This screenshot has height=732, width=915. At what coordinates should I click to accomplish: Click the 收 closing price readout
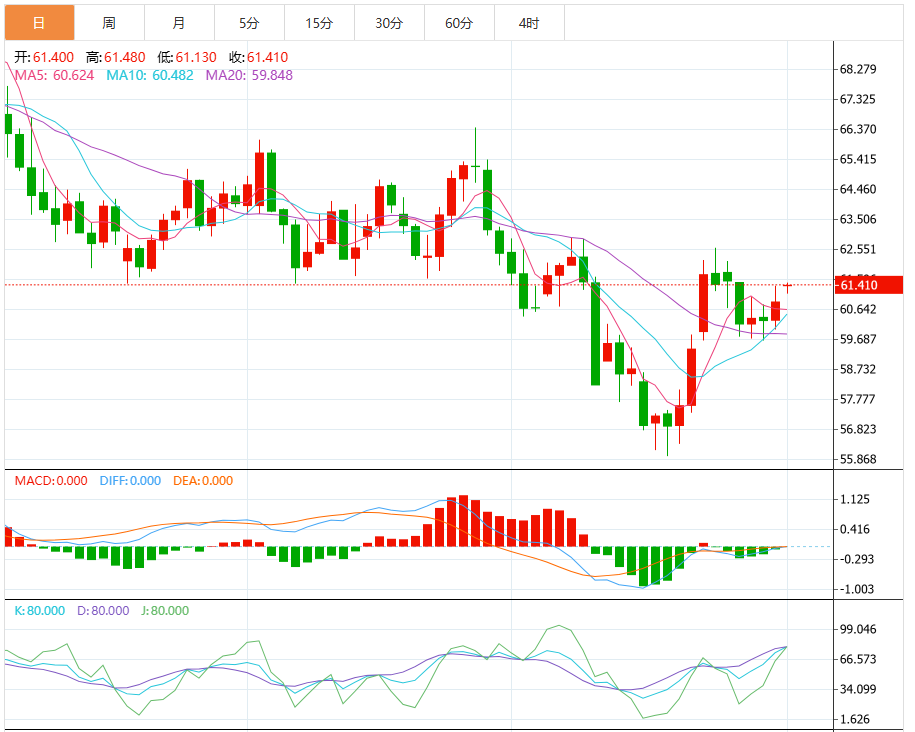click(x=253, y=59)
